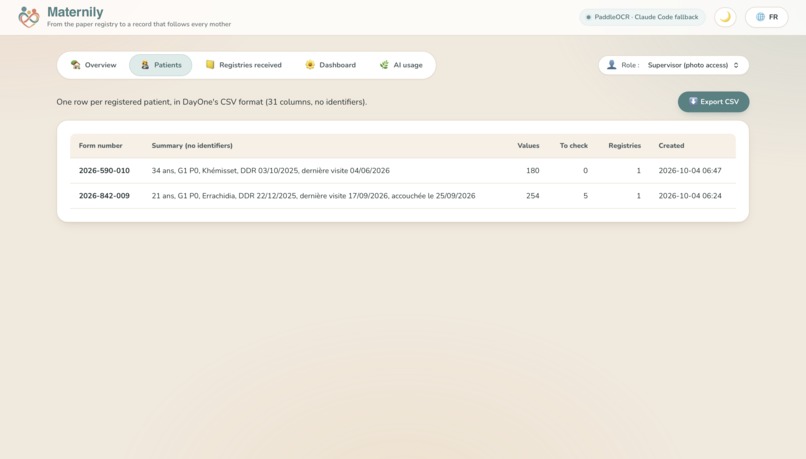
Task: Go to the Dashboard tab
Action: point(330,65)
